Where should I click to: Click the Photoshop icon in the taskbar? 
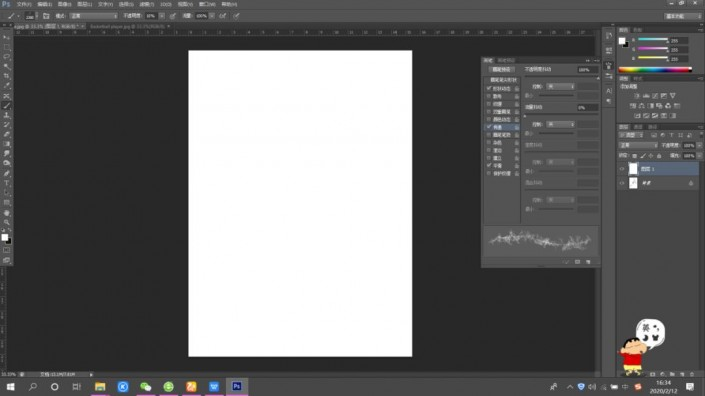tap(237, 386)
